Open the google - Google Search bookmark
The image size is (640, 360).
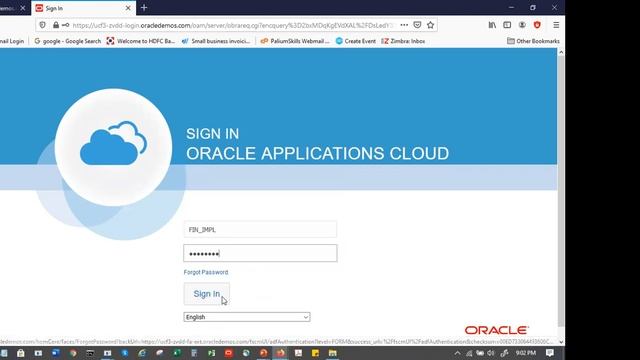pyautogui.click(x=67, y=41)
